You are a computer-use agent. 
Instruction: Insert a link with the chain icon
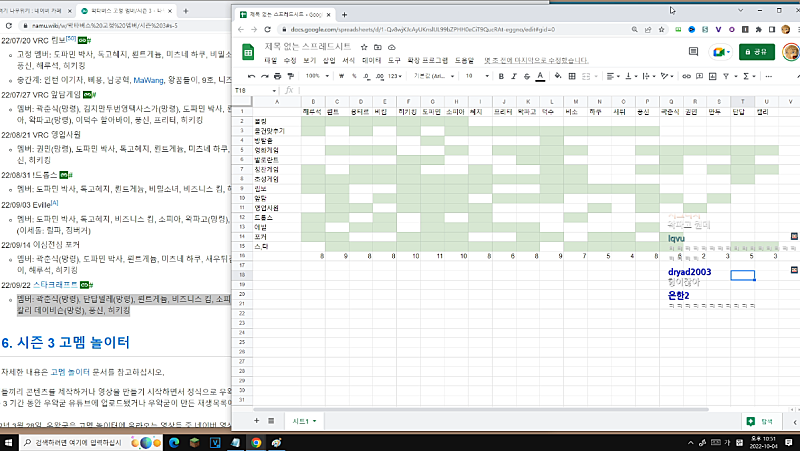[x=686, y=76]
